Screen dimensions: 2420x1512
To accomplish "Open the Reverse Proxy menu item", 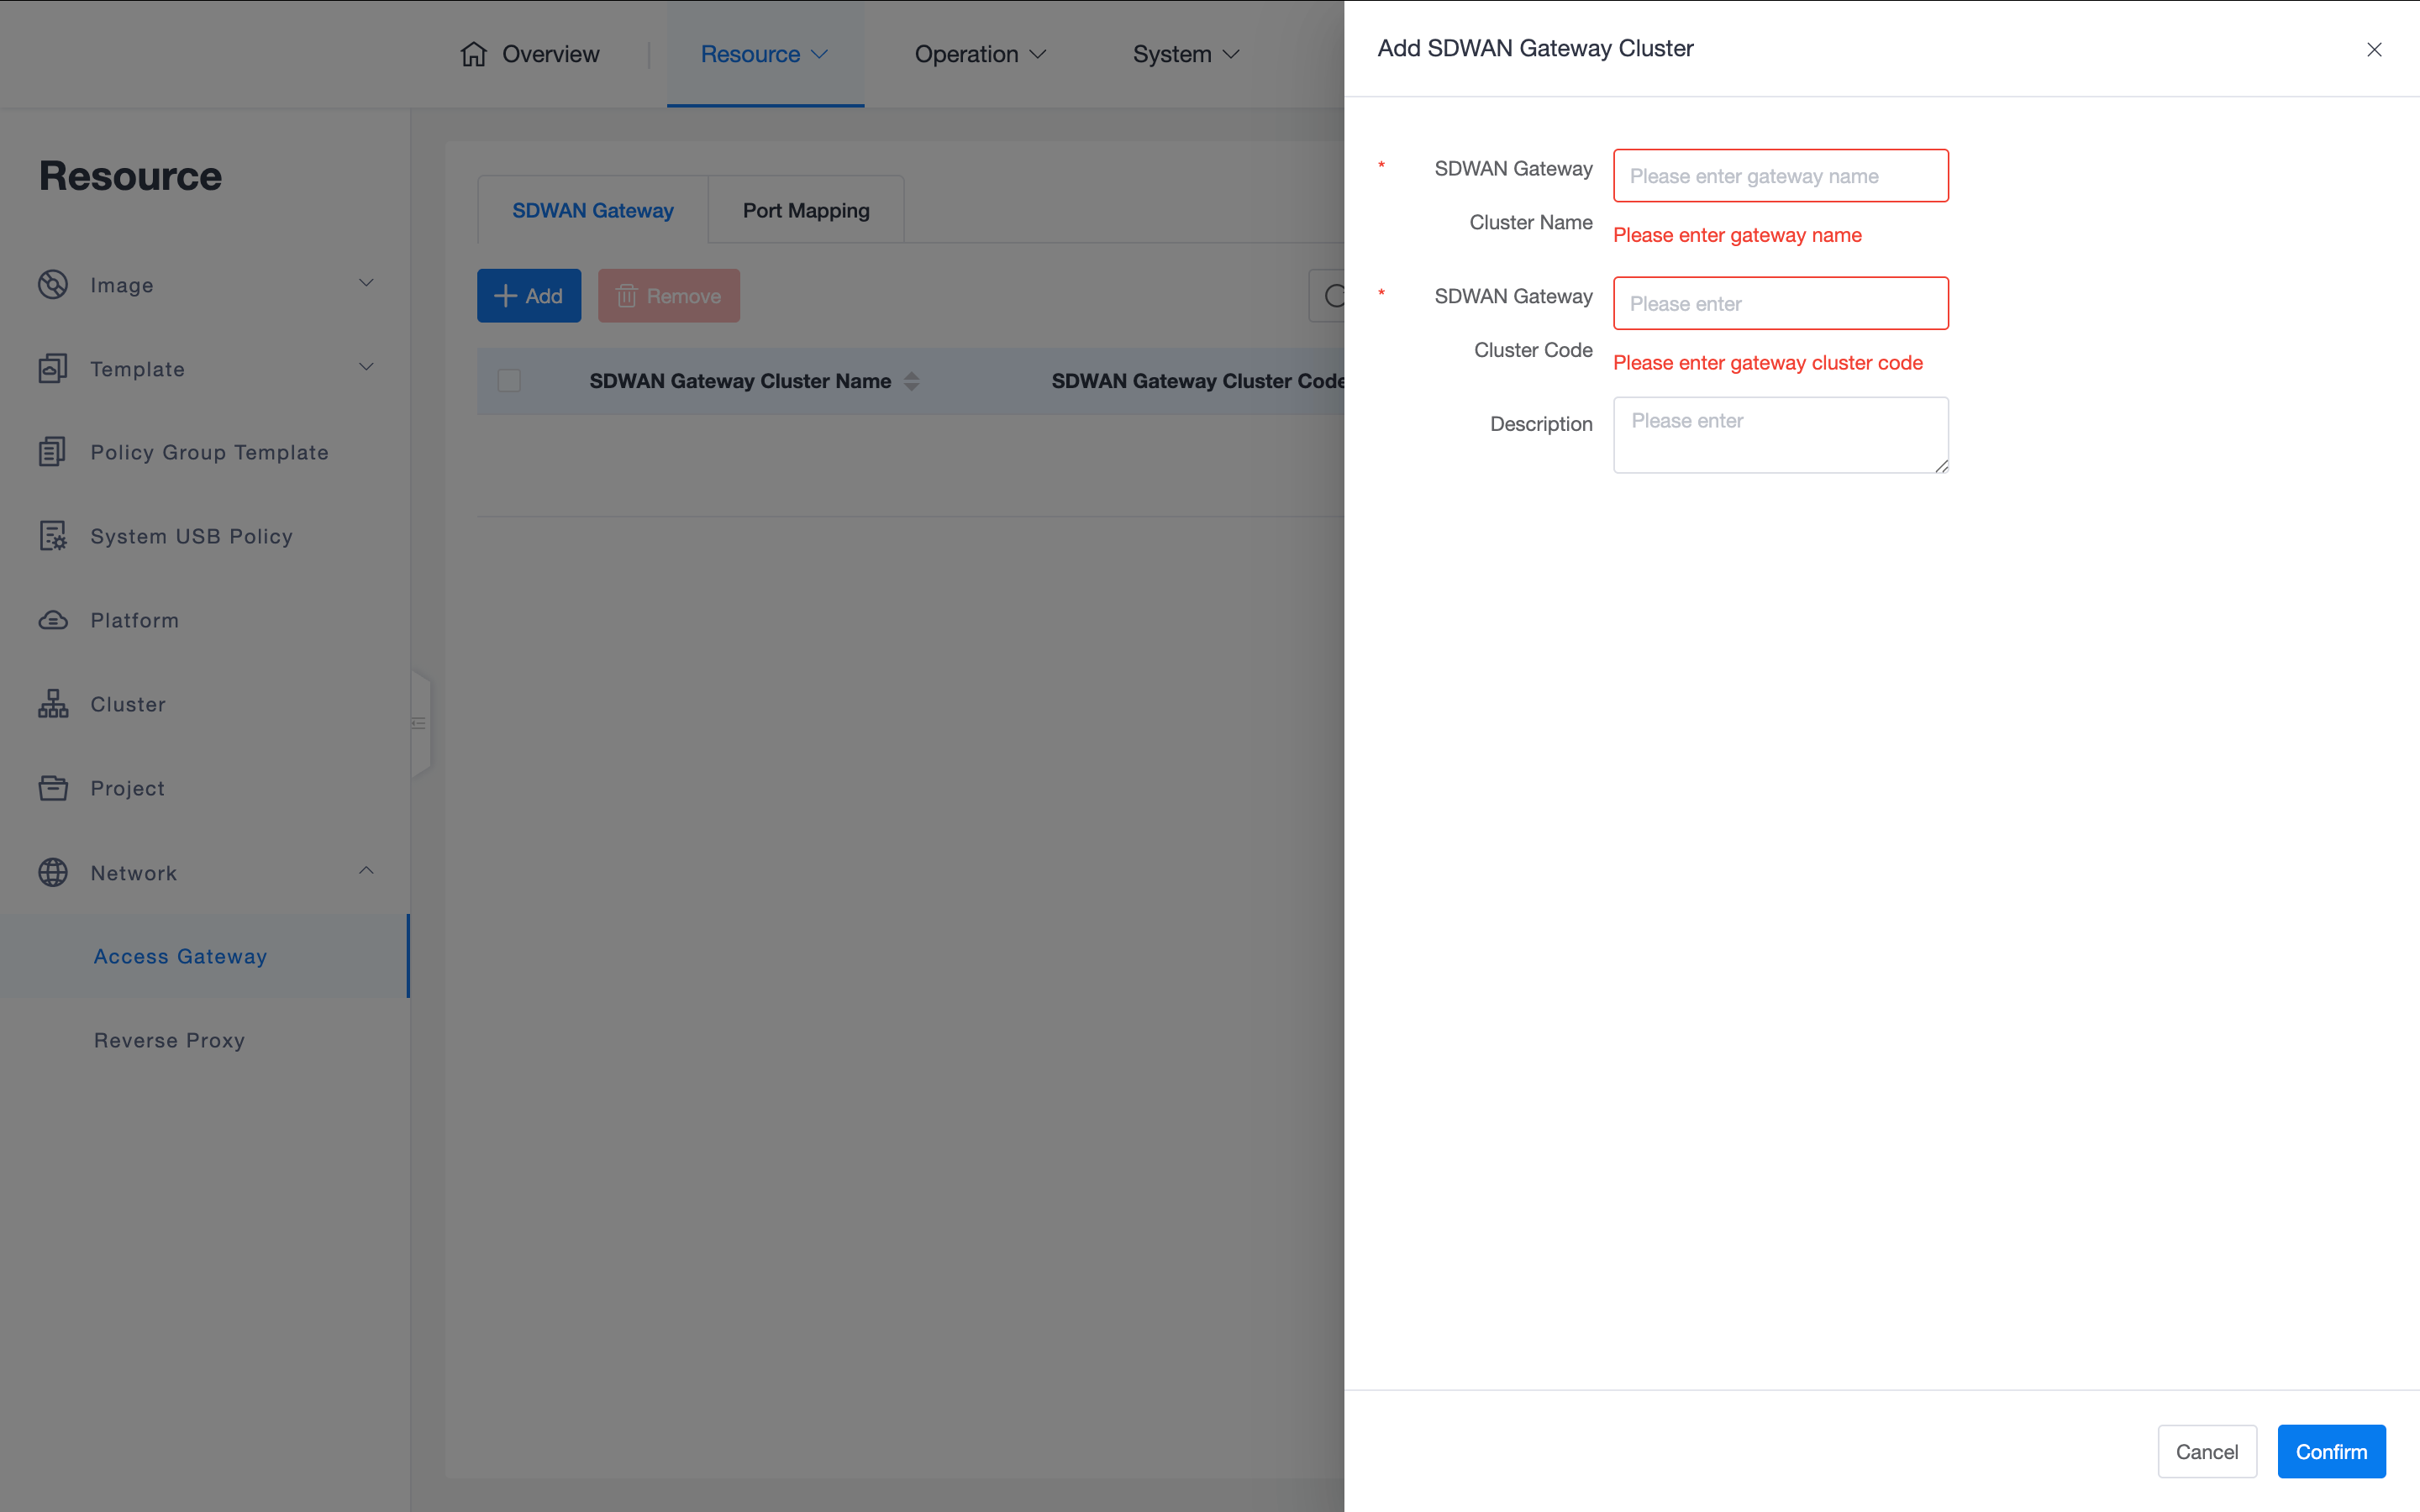I will tap(170, 1040).
